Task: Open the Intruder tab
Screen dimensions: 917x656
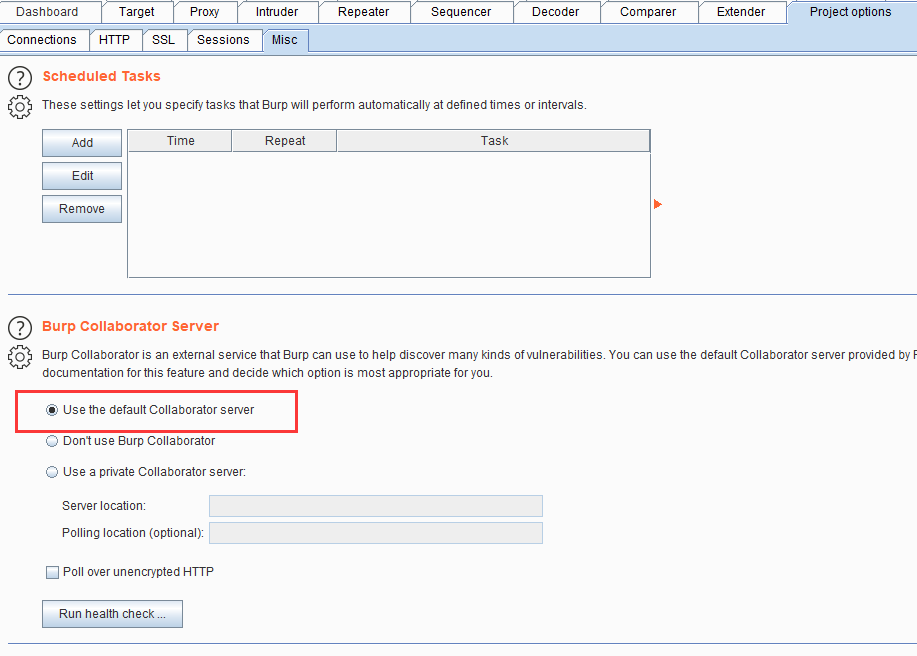Action: pos(277,12)
